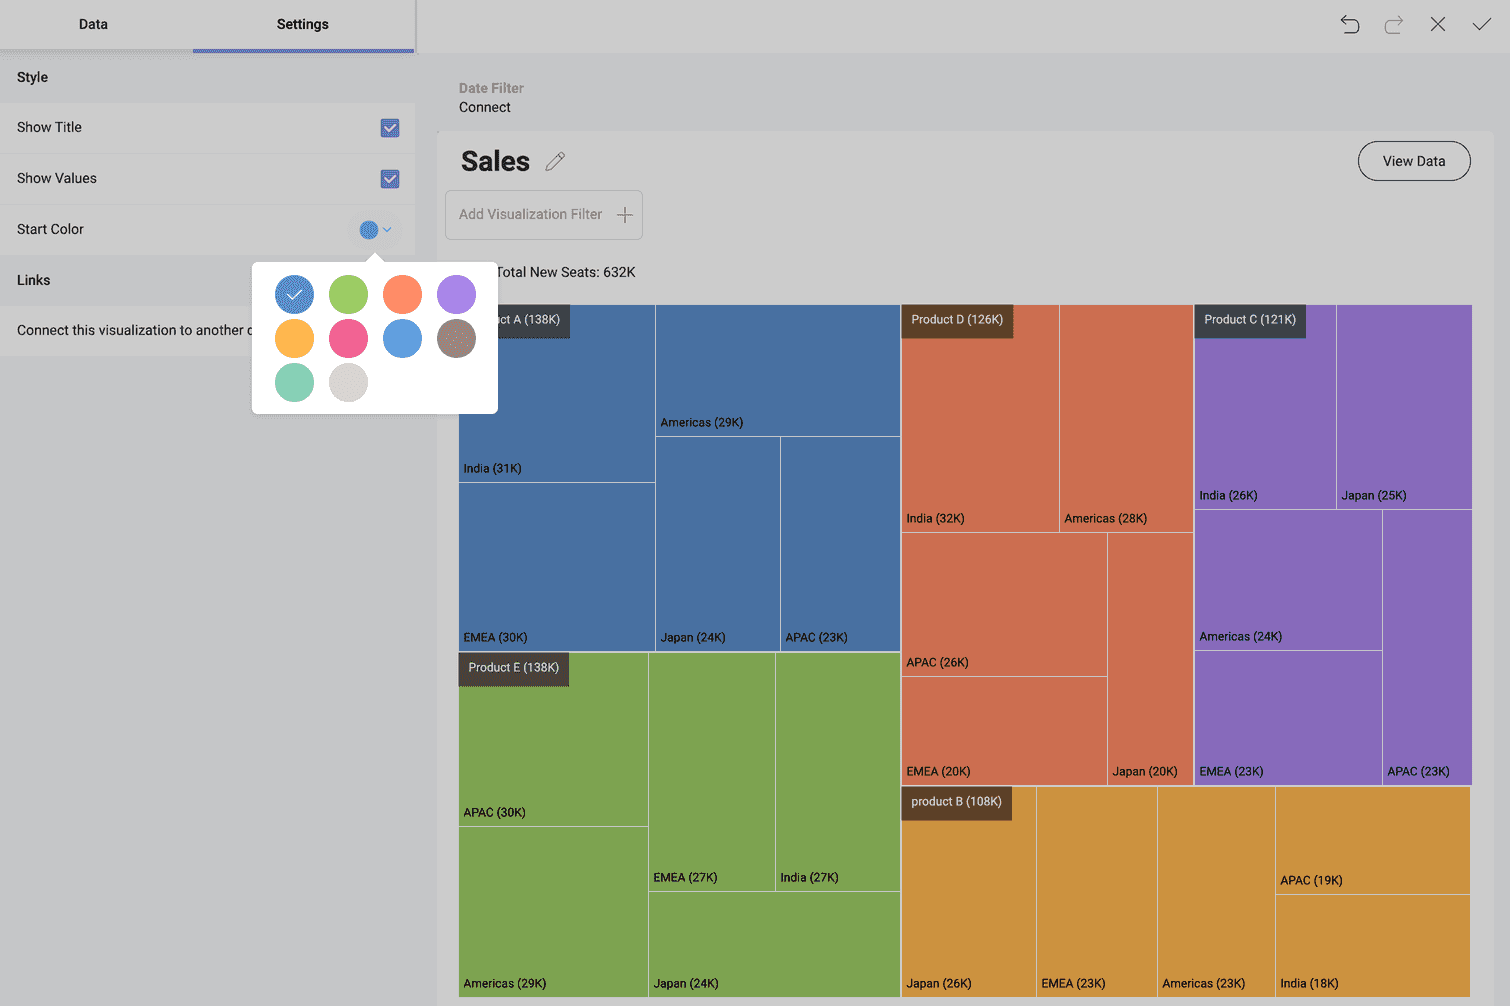The width and height of the screenshot is (1510, 1006).
Task: Click the product B (108K) header
Action: pos(956,802)
